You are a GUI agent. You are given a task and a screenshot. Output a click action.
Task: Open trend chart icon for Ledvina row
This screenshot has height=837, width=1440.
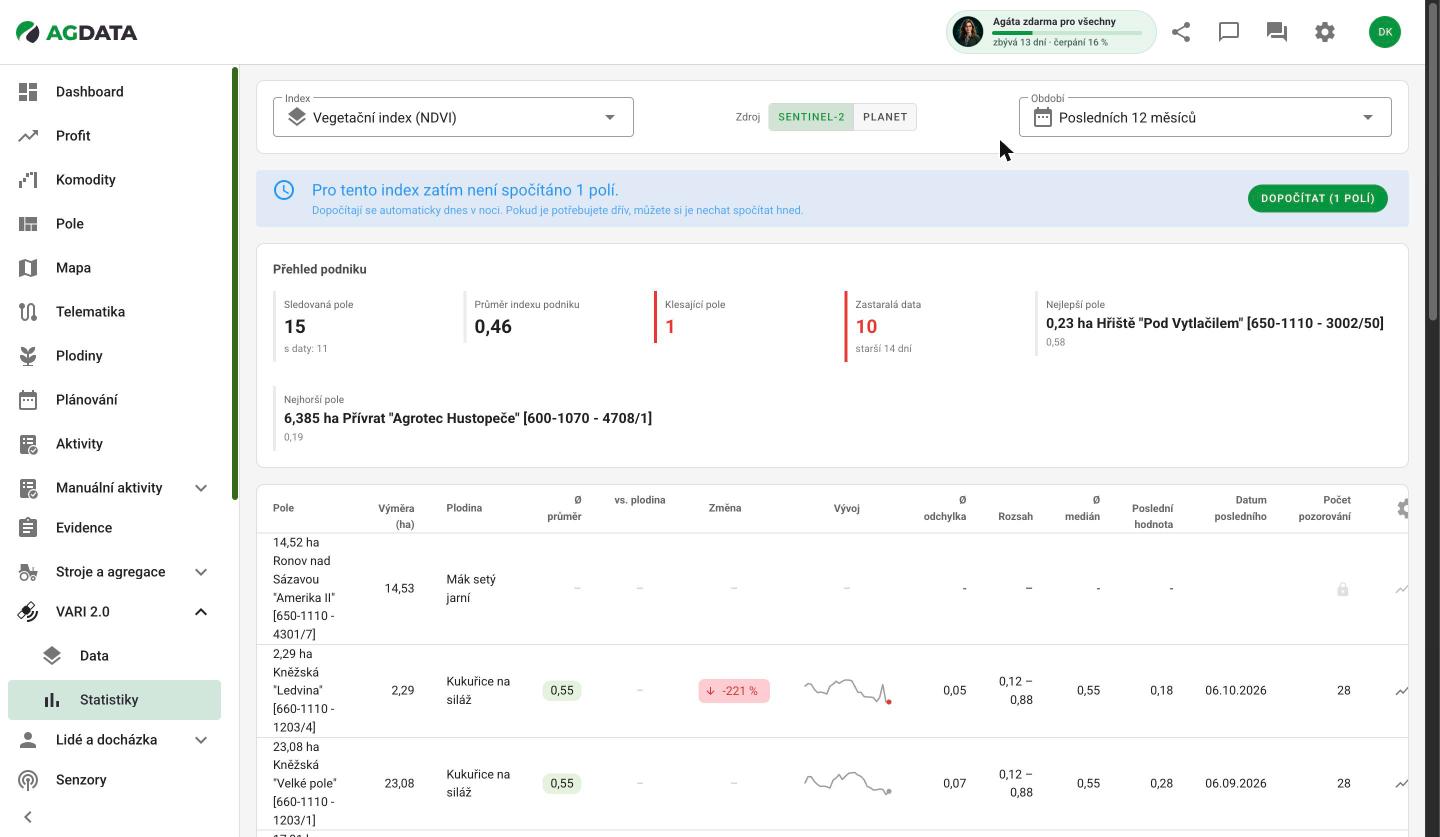pos(1401,691)
